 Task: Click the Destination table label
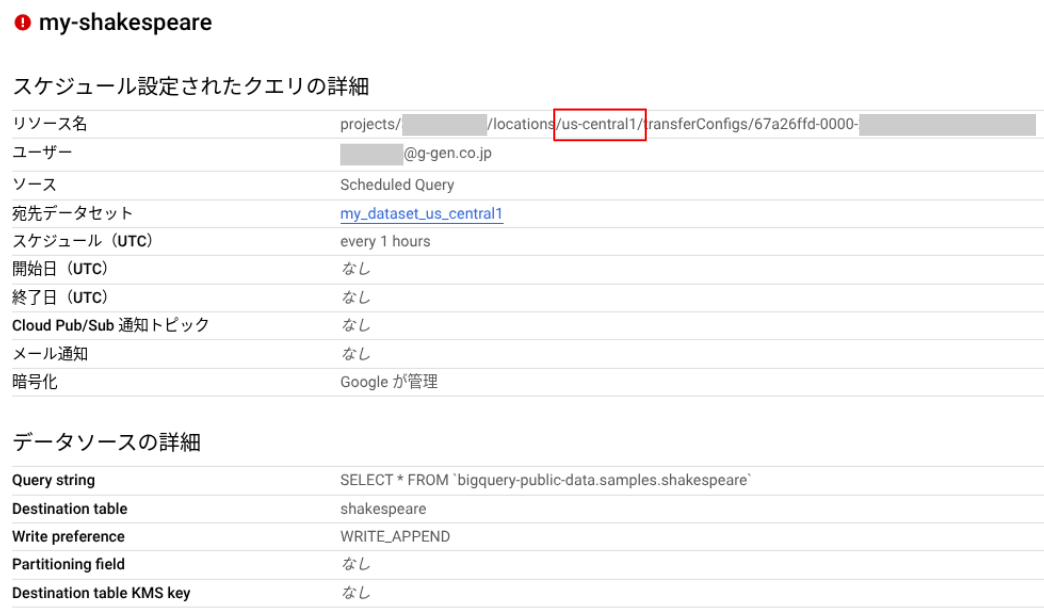coord(69,509)
